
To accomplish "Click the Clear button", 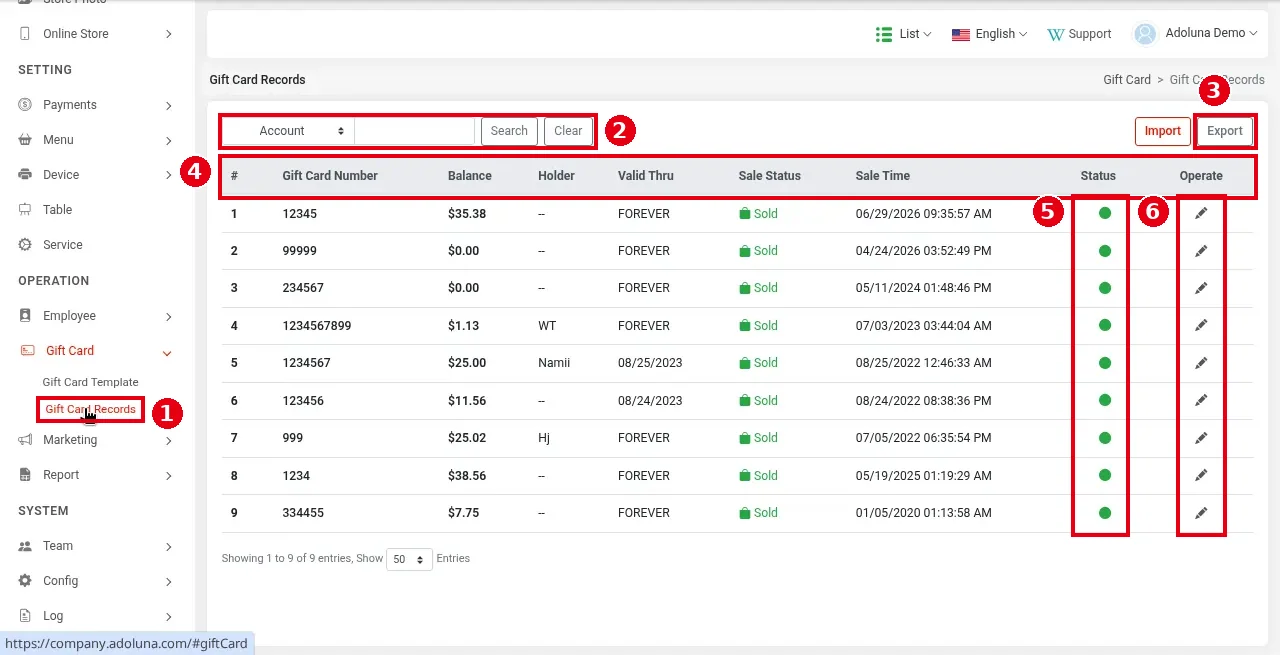I will coord(568,131).
